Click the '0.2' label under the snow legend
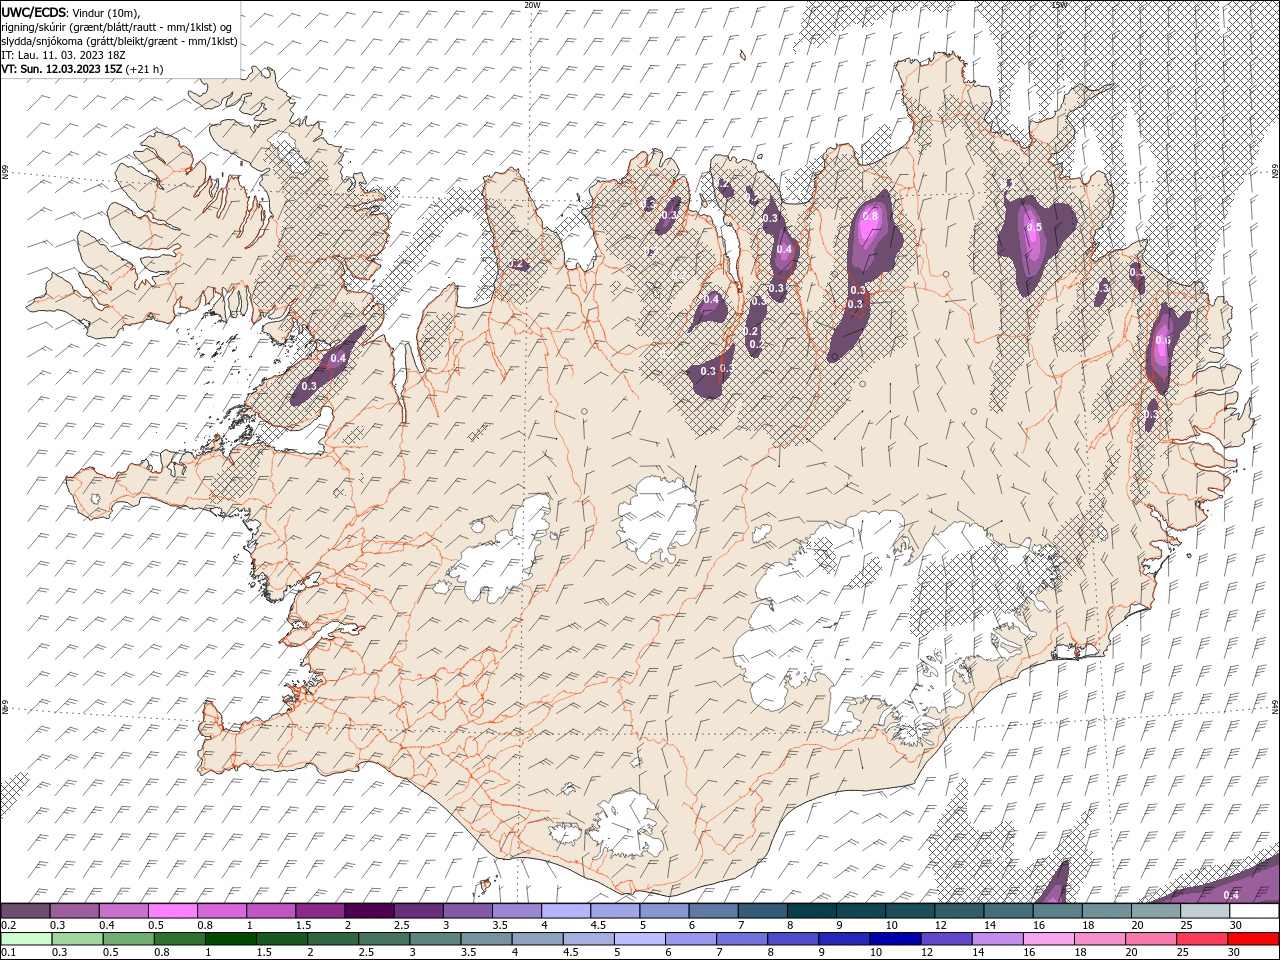The width and height of the screenshot is (1280, 960). click(x=8, y=925)
